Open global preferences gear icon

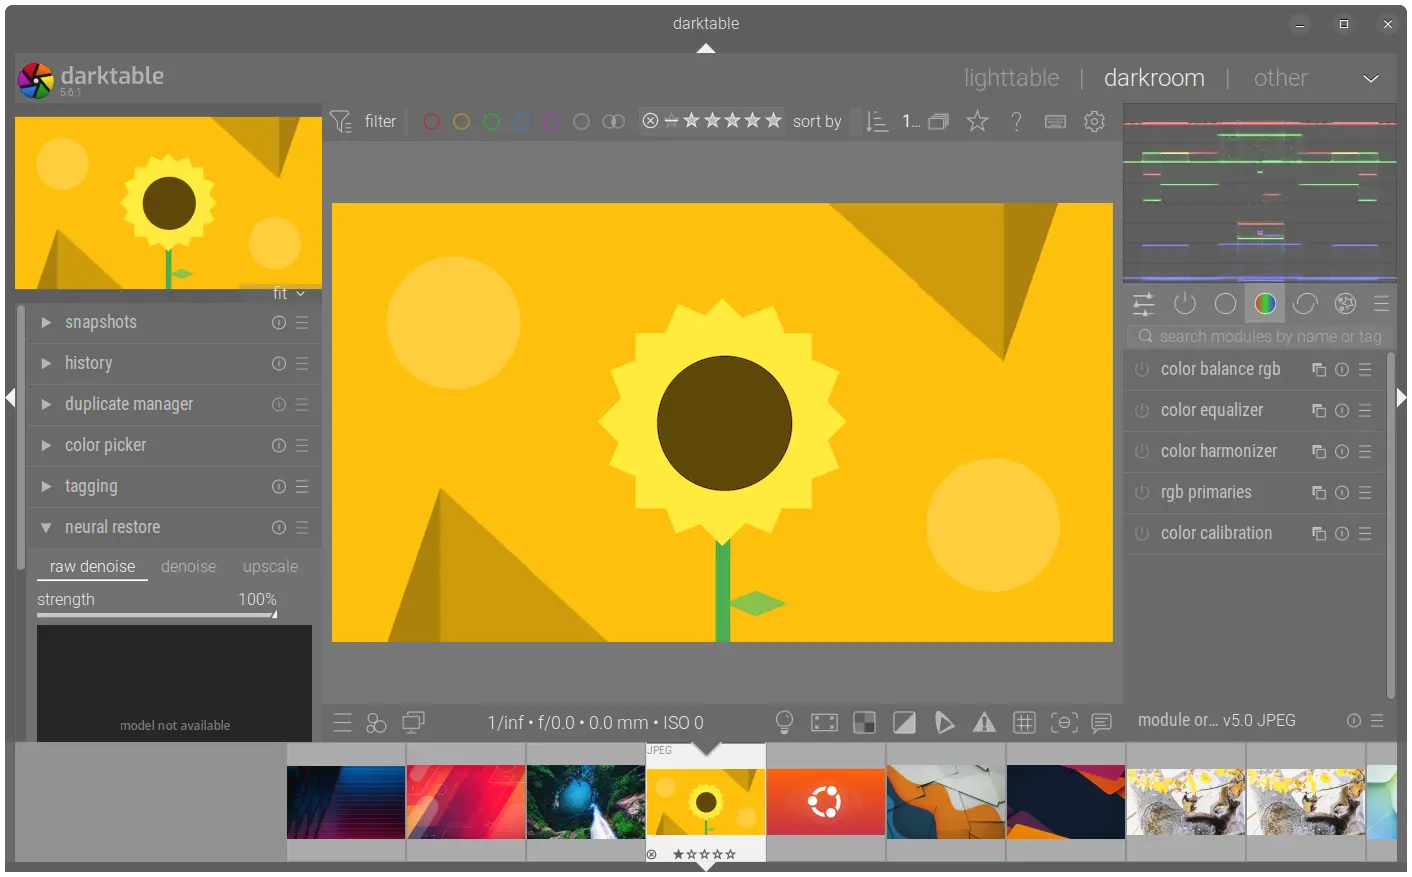click(x=1095, y=121)
